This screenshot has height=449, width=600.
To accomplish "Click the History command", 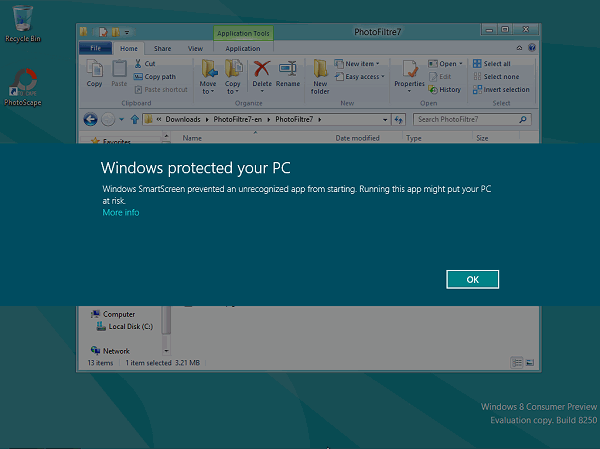I will [445, 90].
